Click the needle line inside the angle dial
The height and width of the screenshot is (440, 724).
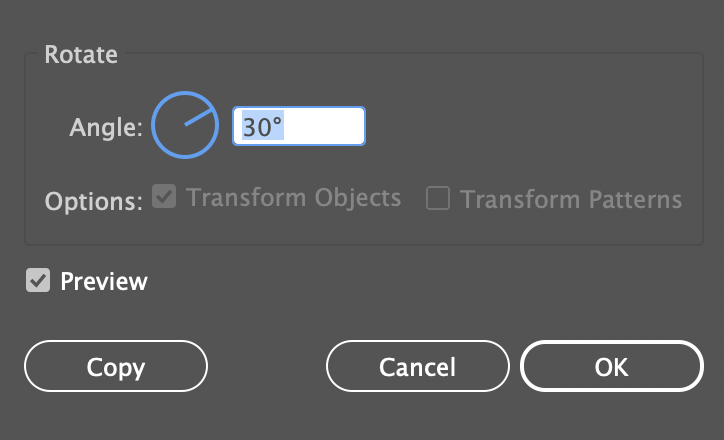point(201,117)
